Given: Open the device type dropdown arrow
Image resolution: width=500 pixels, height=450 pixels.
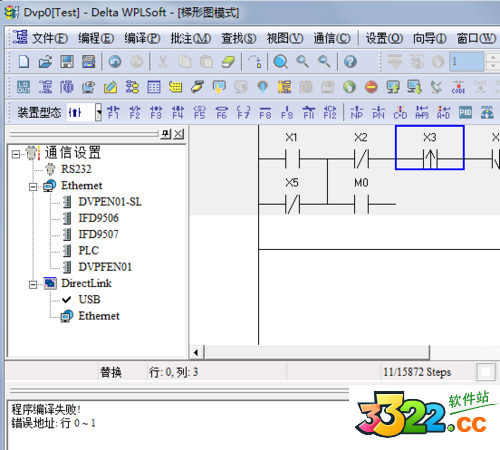Looking at the screenshot, I should point(98,112).
